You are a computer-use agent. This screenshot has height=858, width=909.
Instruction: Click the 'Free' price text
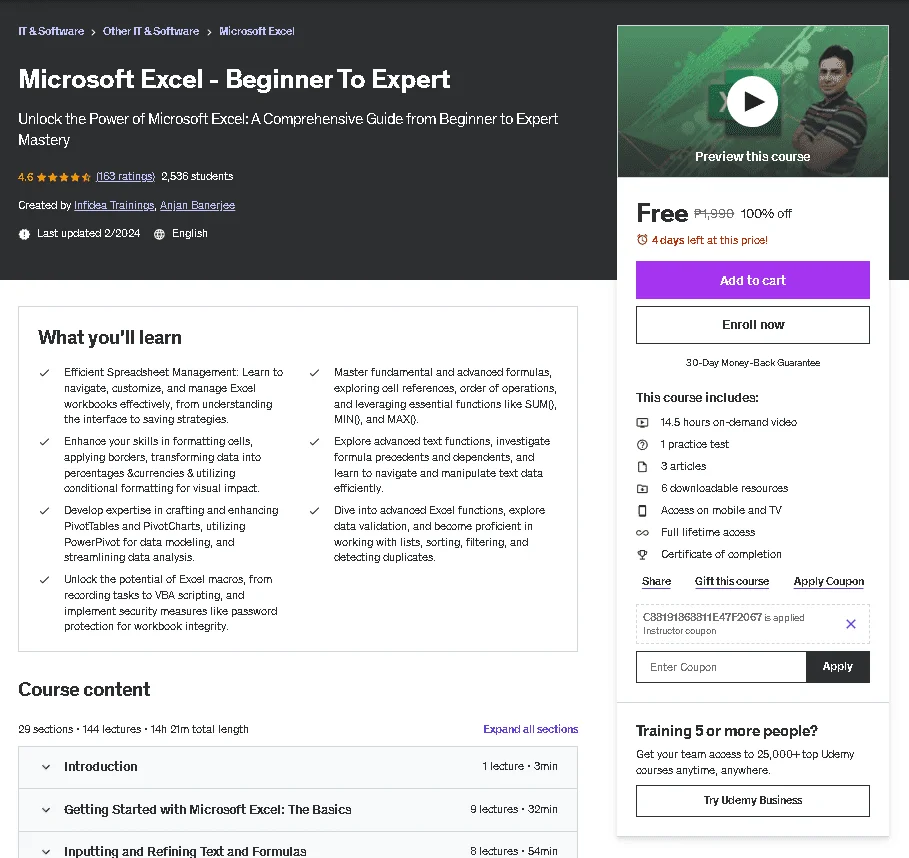coord(662,213)
